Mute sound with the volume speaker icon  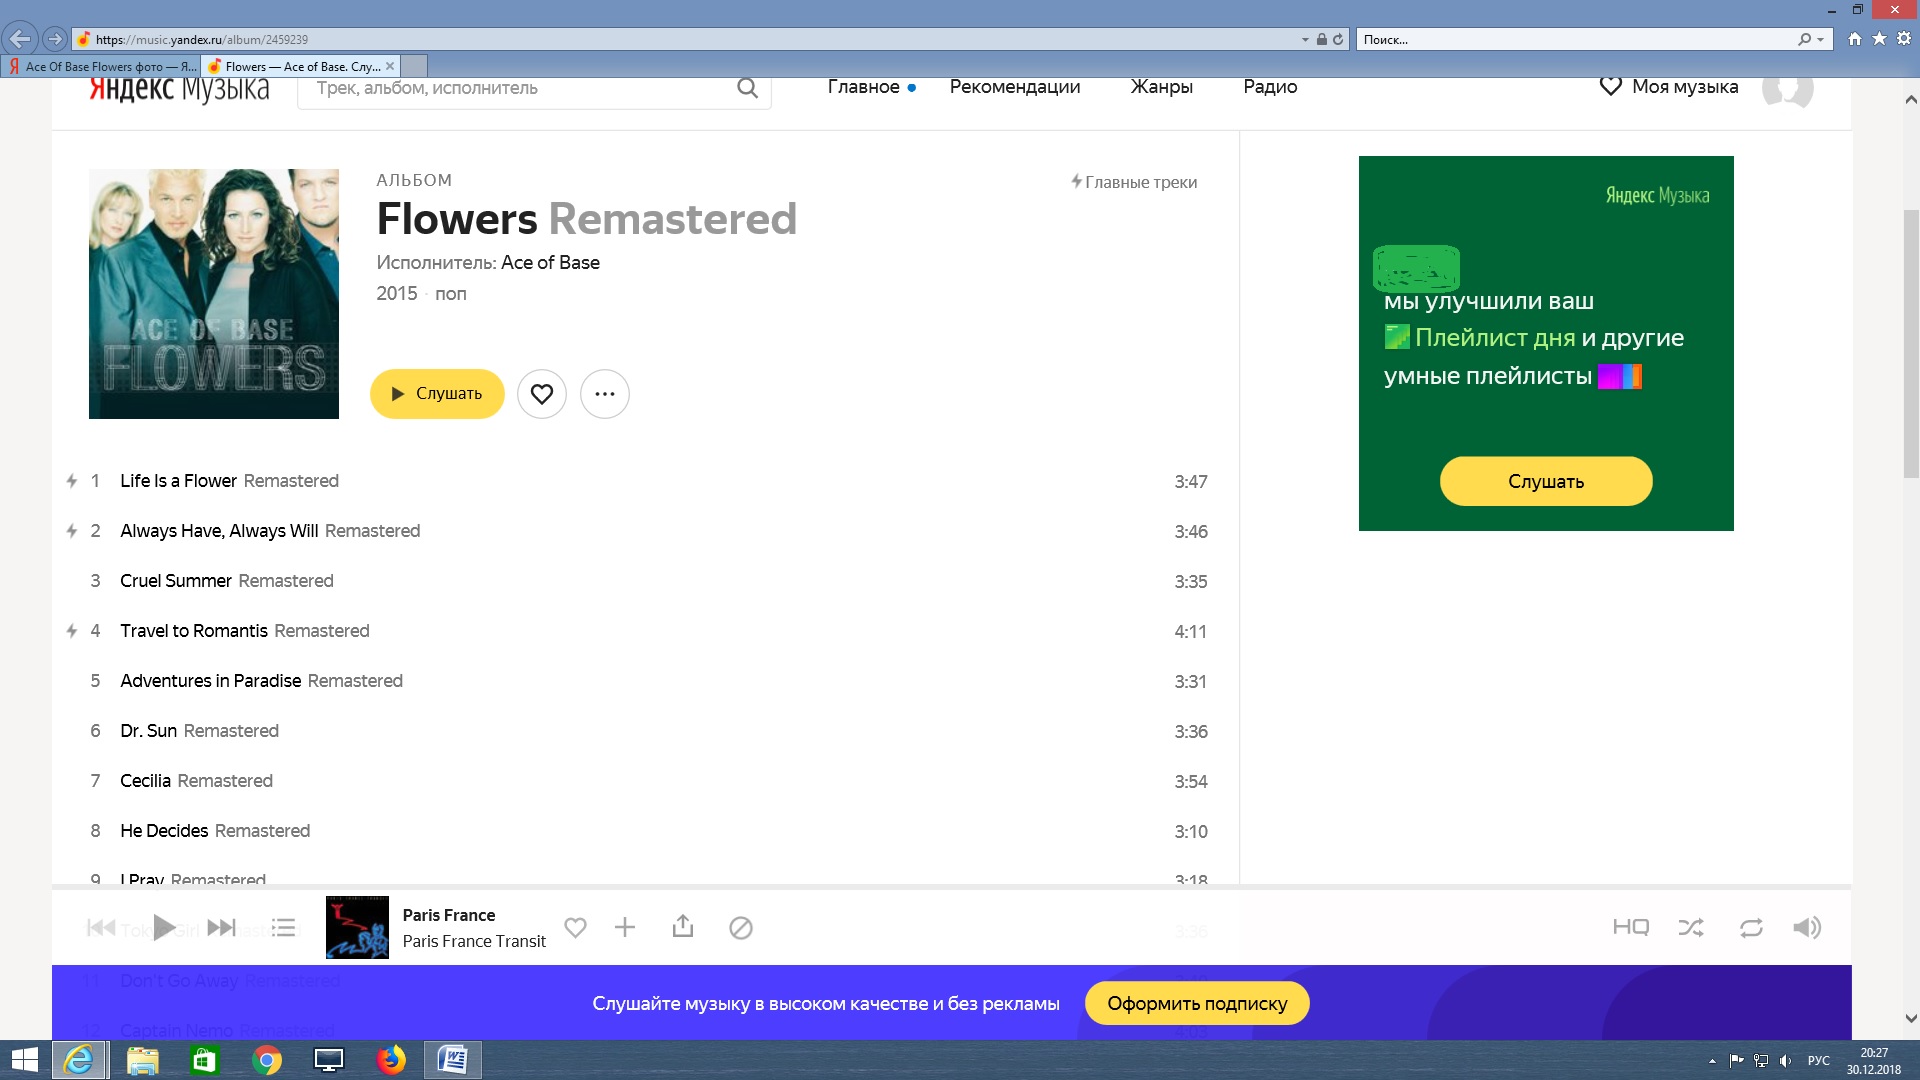(1806, 928)
